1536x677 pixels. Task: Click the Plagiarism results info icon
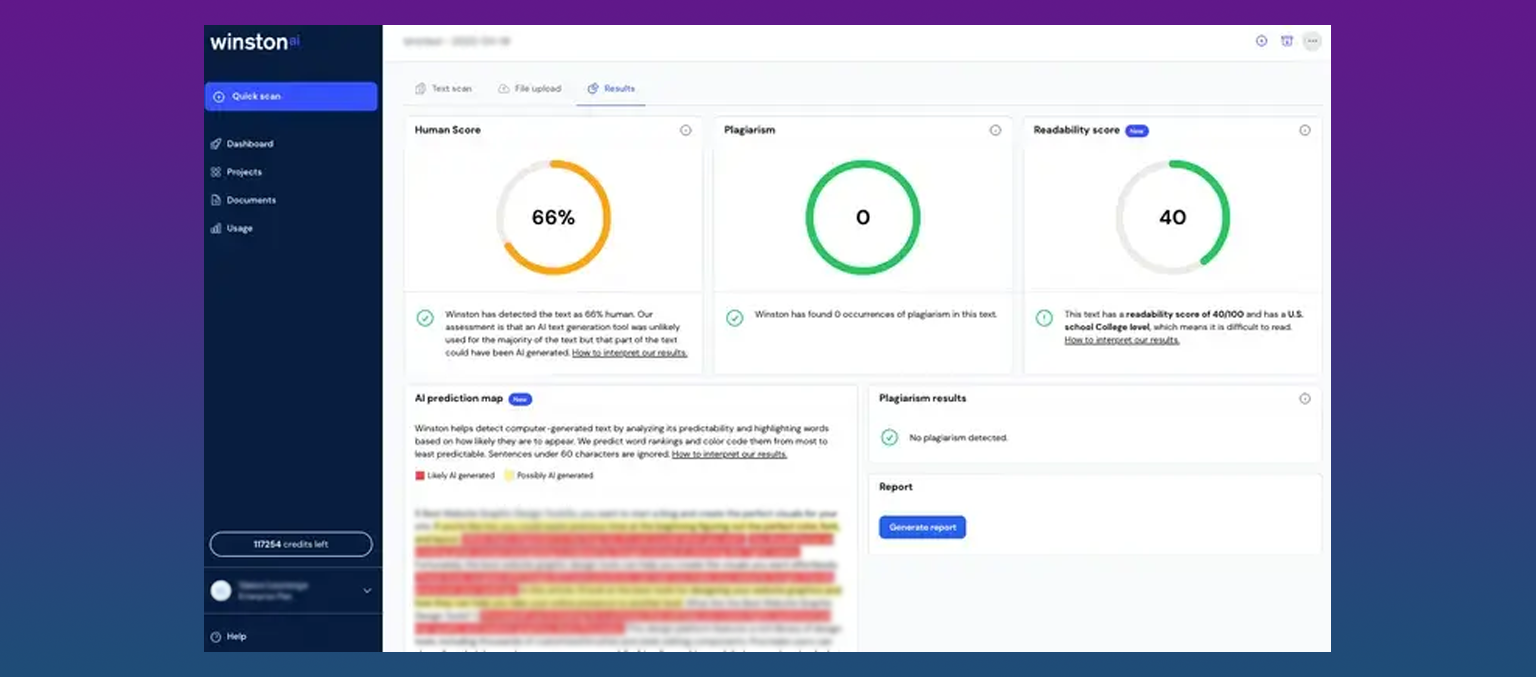(x=1304, y=398)
